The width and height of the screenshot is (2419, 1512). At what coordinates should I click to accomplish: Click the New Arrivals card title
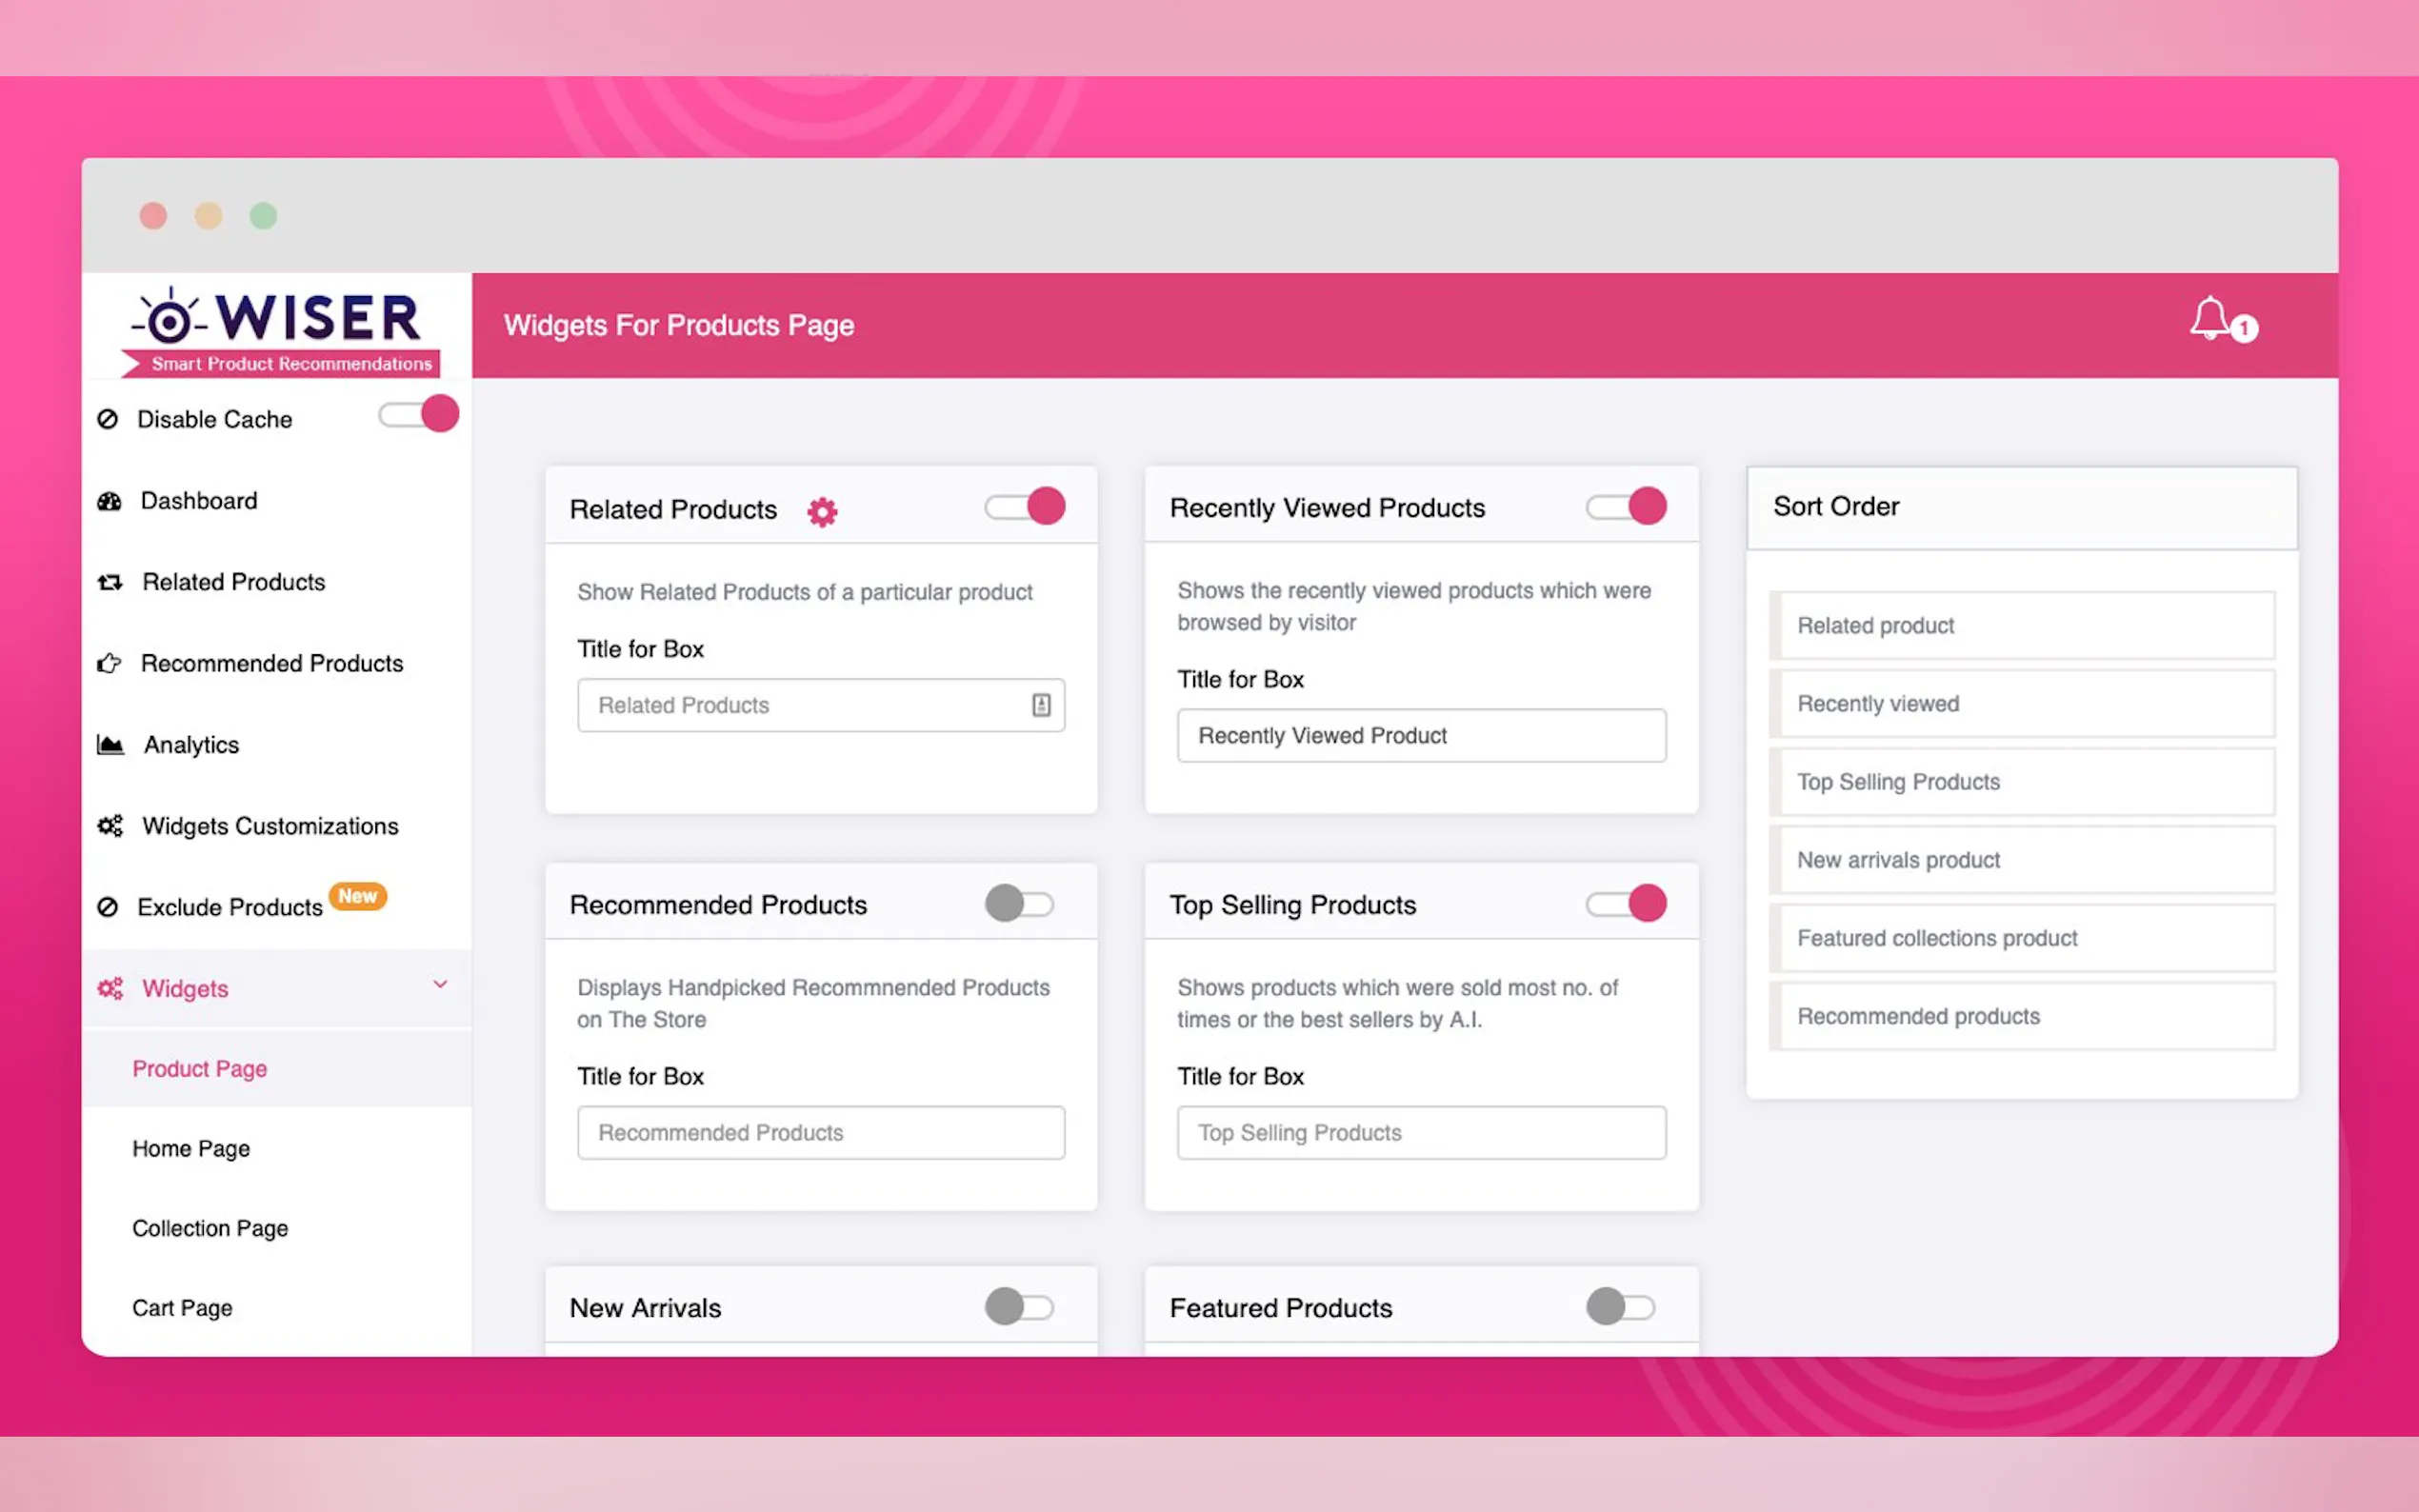point(645,1307)
